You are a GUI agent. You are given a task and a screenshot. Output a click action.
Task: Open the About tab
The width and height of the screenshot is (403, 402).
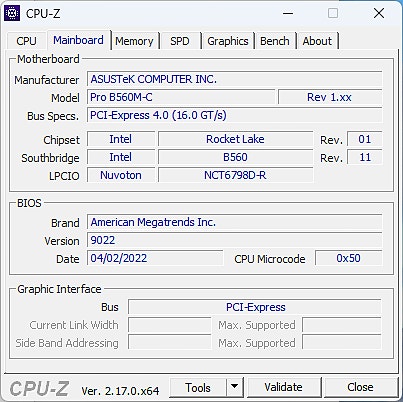click(x=317, y=41)
